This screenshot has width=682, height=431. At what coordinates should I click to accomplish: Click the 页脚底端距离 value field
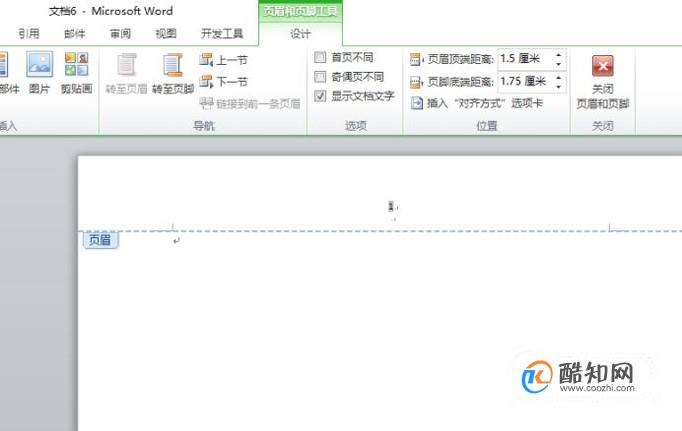(525, 81)
